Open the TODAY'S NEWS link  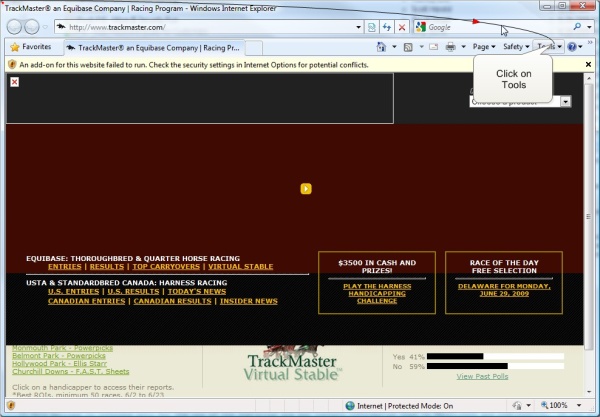click(x=197, y=292)
